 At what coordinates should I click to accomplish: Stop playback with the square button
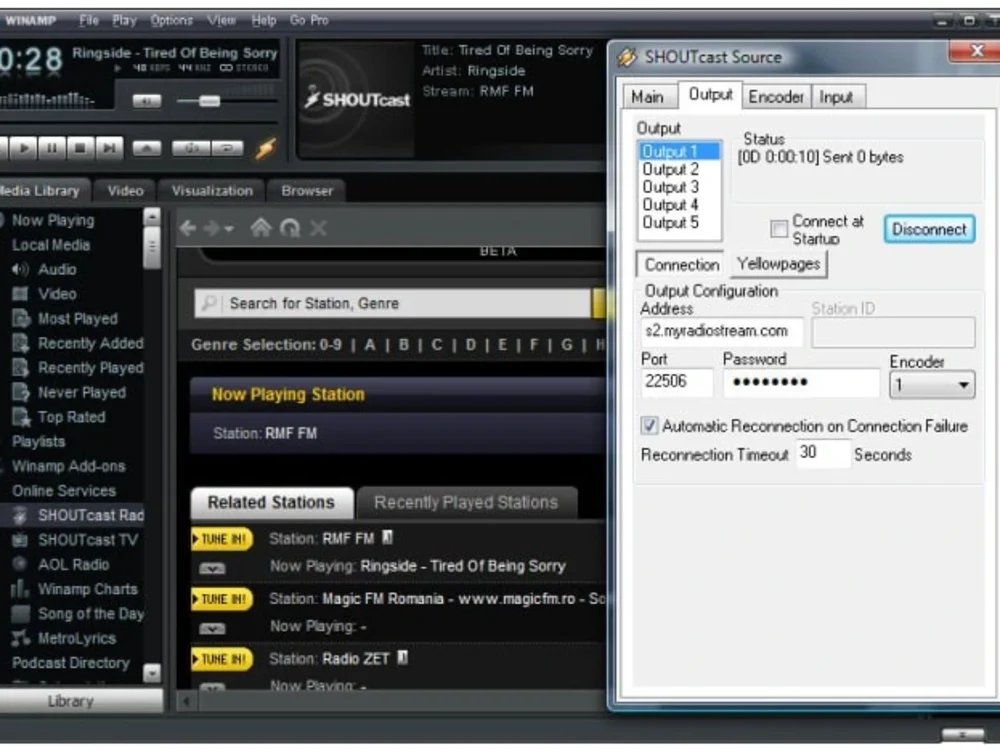80,148
